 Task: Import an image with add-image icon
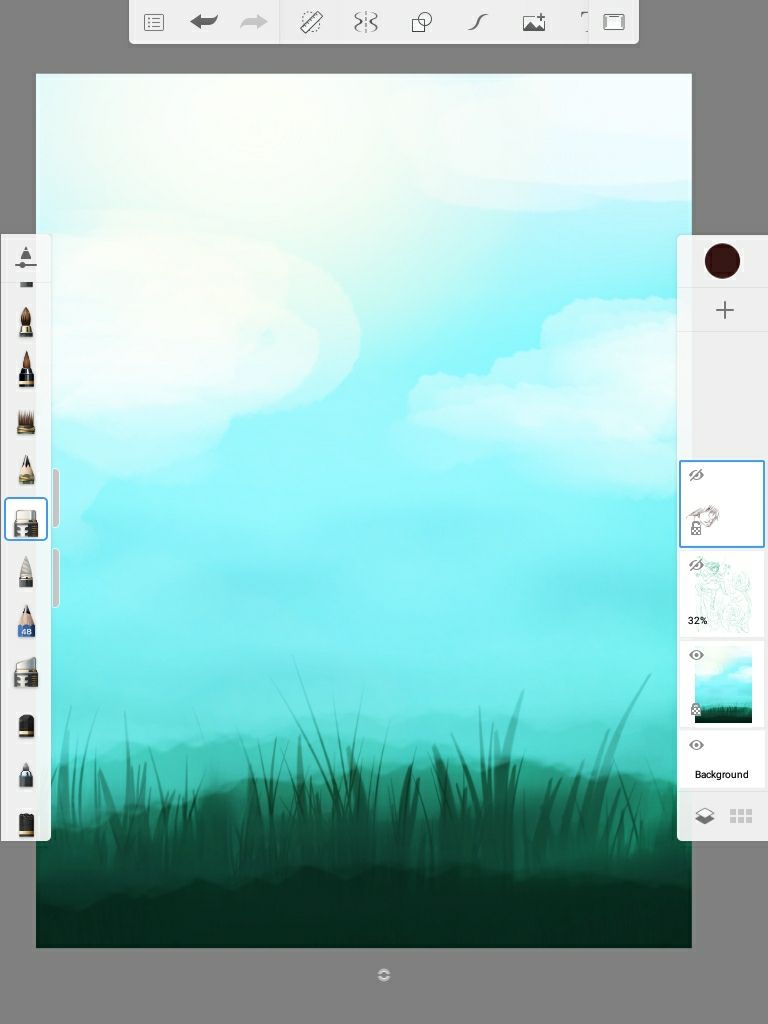(534, 23)
